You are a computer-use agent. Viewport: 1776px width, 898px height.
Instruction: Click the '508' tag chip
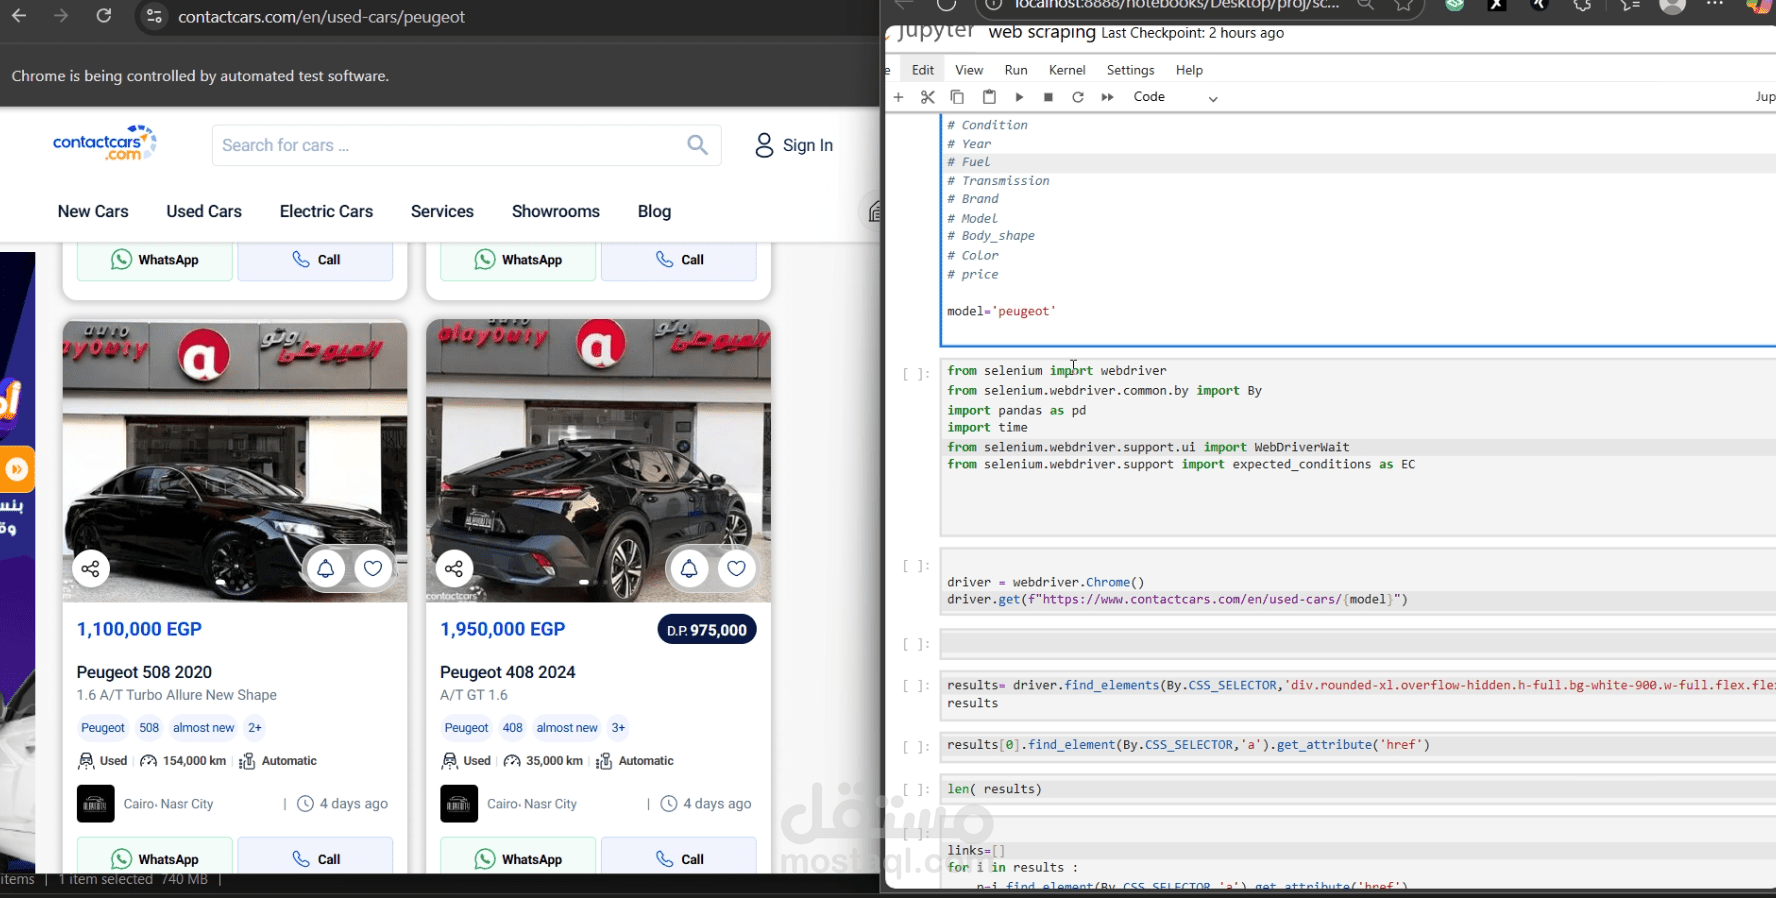tap(149, 728)
